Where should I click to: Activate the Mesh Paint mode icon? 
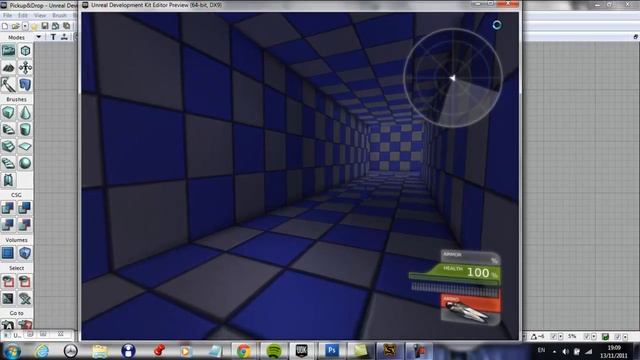pos(8,85)
